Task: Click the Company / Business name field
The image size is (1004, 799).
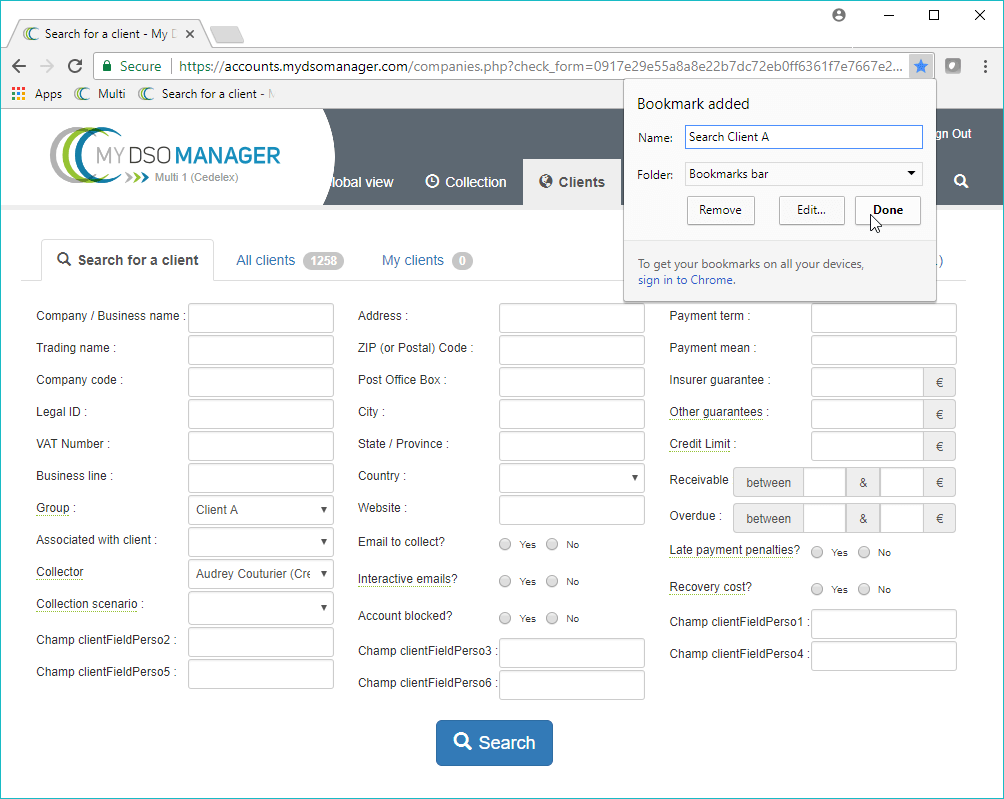Action: (x=260, y=318)
